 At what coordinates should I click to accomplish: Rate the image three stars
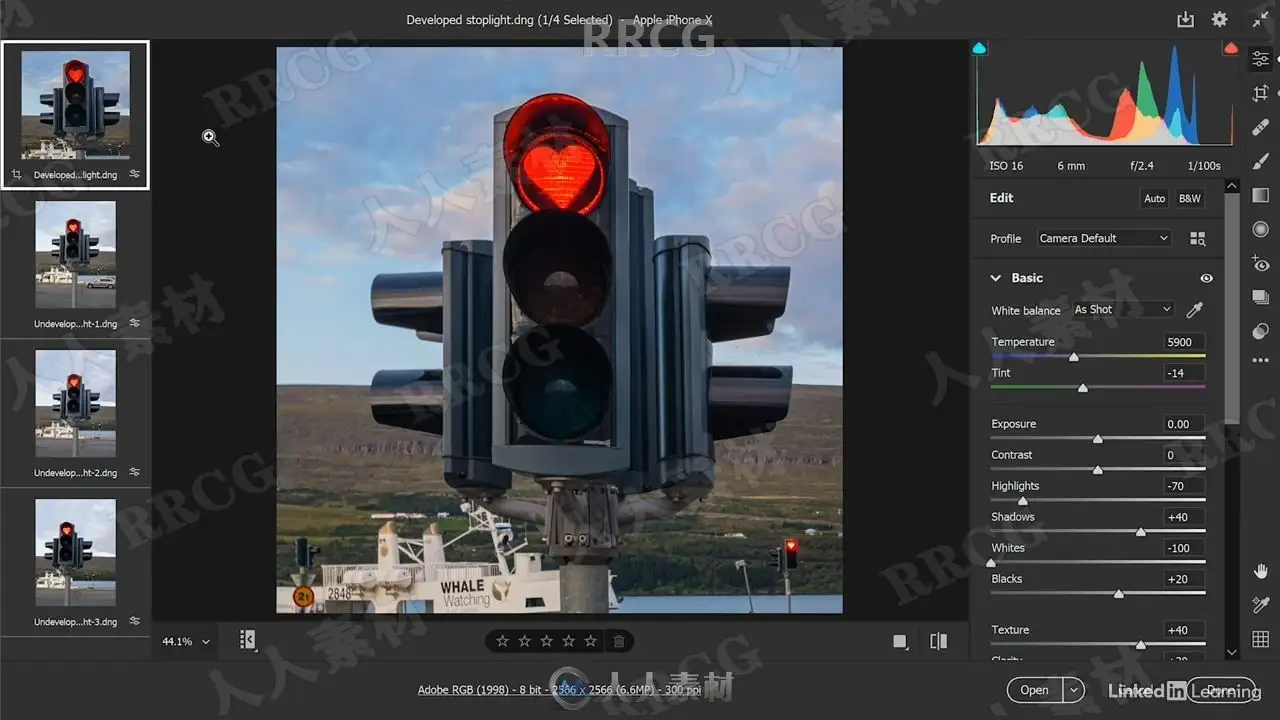pyautogui.click(x=547, y=641)
